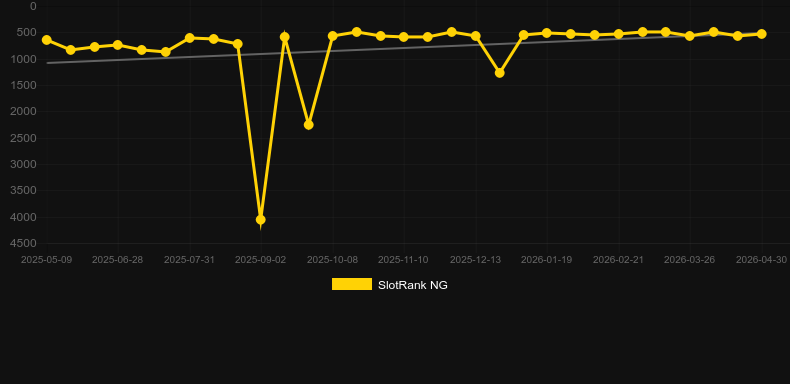Click the 3500 value on the y-axis
The height and width of the screenshot is (384, 790).
coord(24,190)
